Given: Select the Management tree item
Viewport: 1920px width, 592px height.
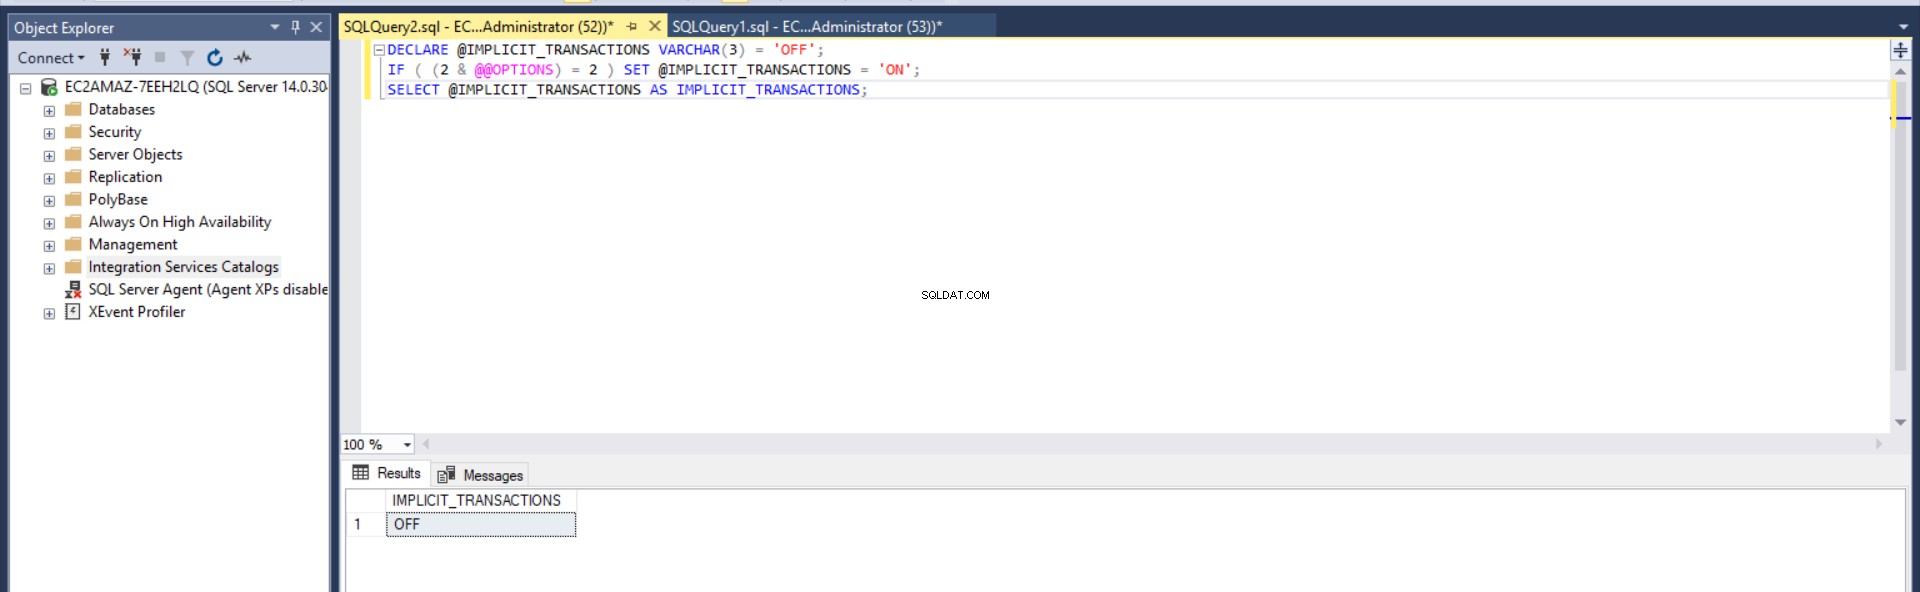Looking at the screenshot, I should (133, 244).
